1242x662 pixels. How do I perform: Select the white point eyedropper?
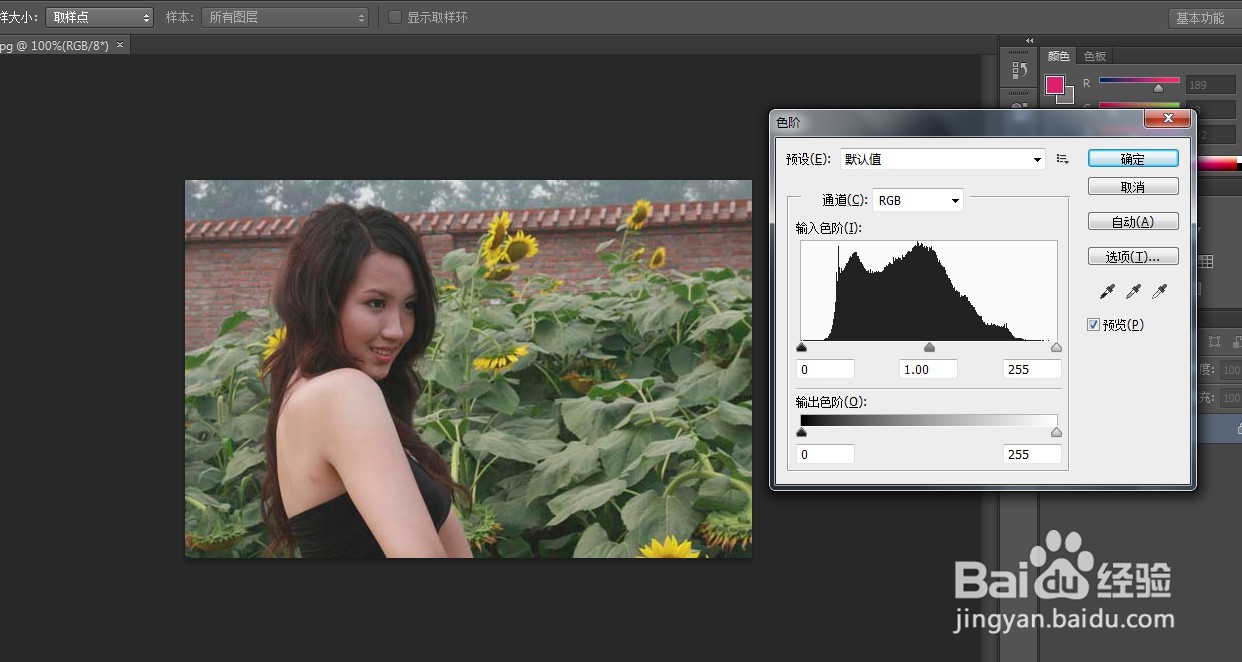1159,291
